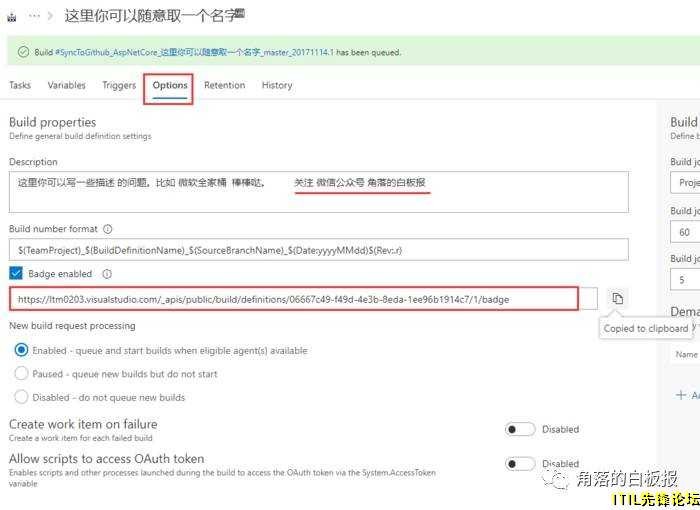
Task: Click the build definition name title
Action: [x=155, y=16]
